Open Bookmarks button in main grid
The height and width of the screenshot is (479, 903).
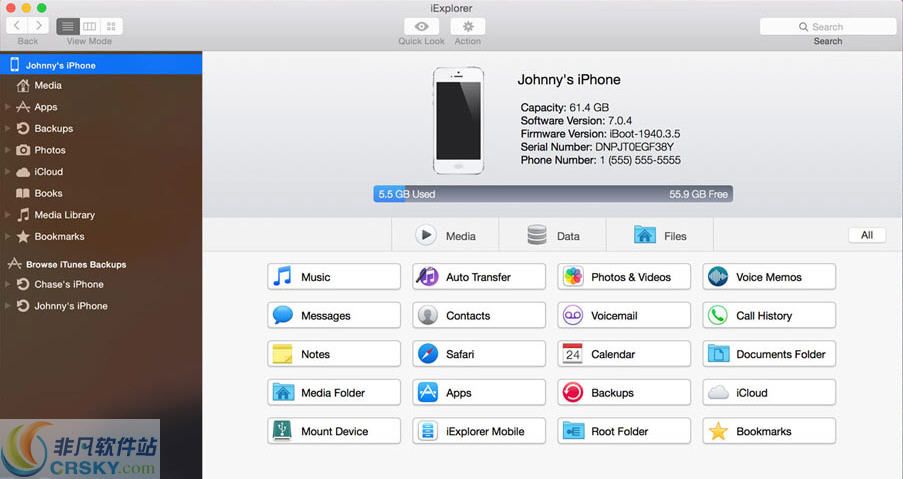[769, 431]
